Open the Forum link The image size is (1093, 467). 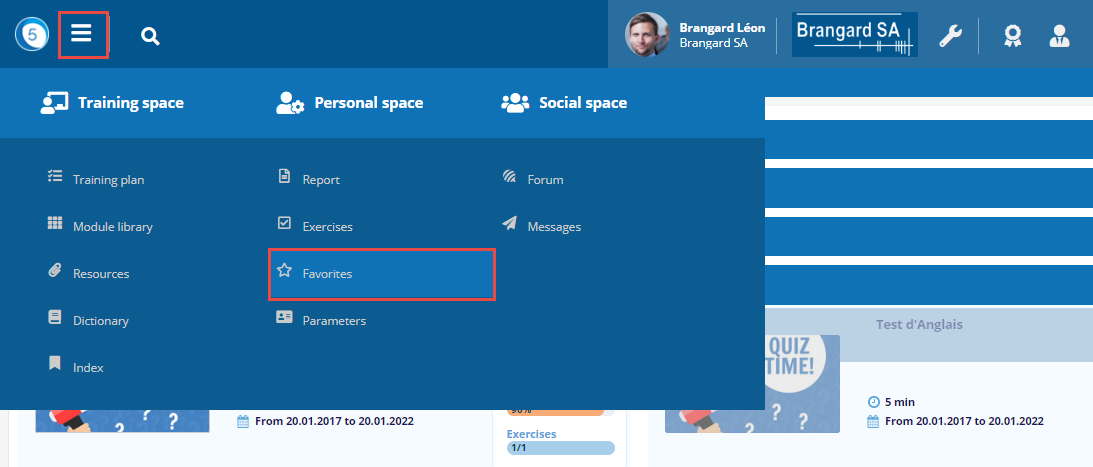545,180
